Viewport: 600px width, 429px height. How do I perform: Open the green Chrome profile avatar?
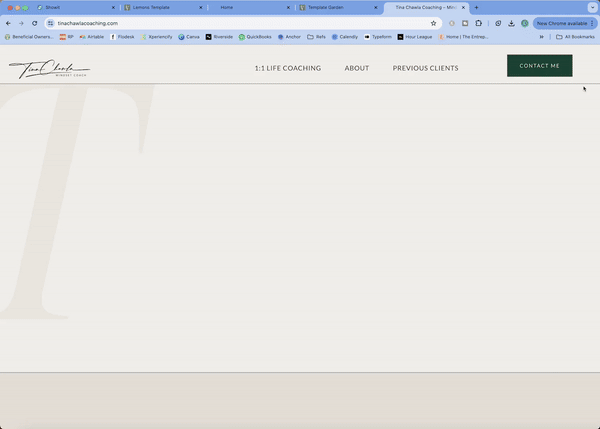pos(525,23)
